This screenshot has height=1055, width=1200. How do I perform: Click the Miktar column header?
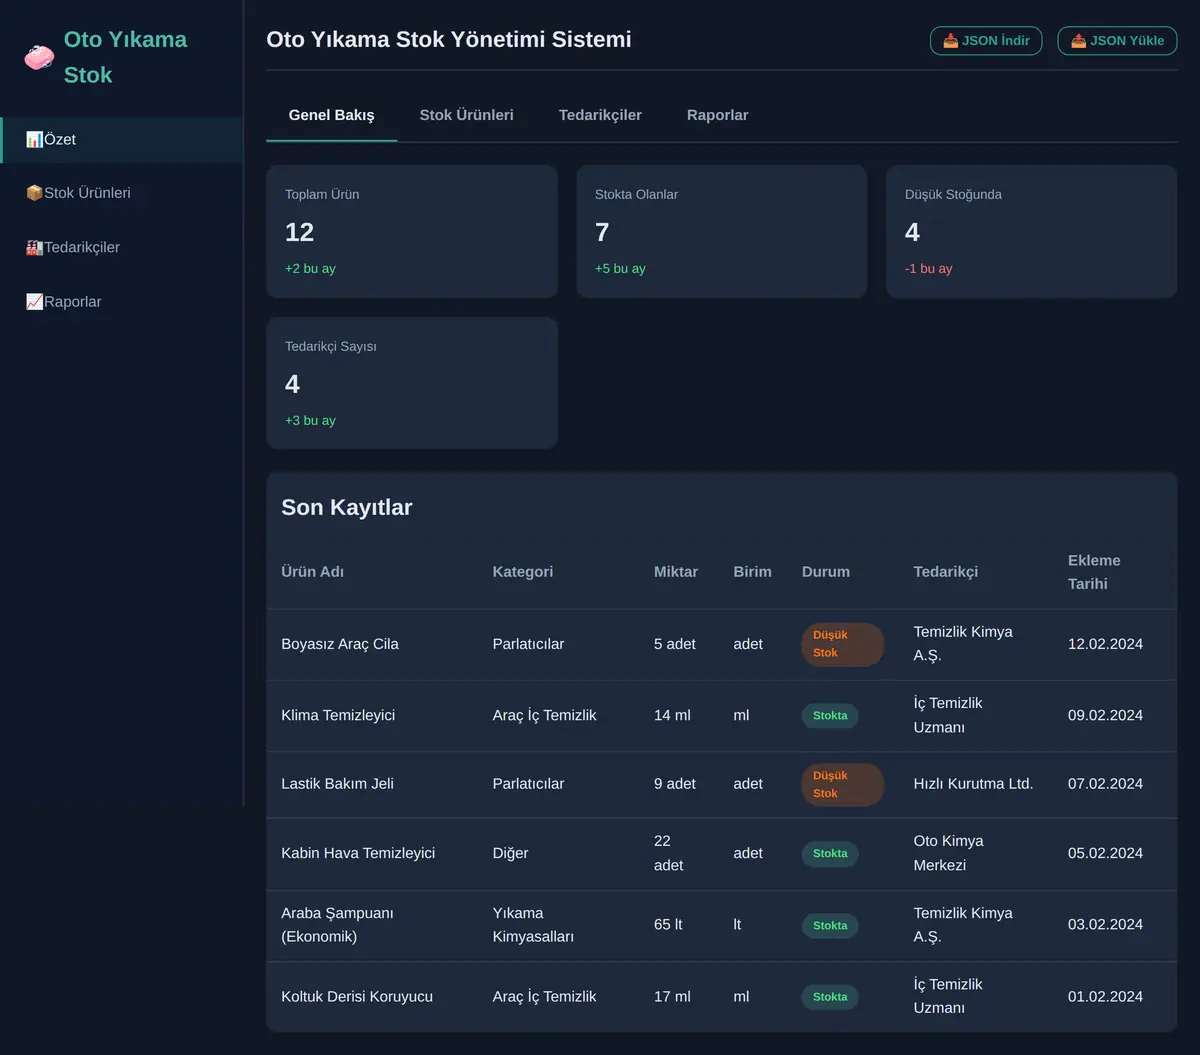coord(676,572)
